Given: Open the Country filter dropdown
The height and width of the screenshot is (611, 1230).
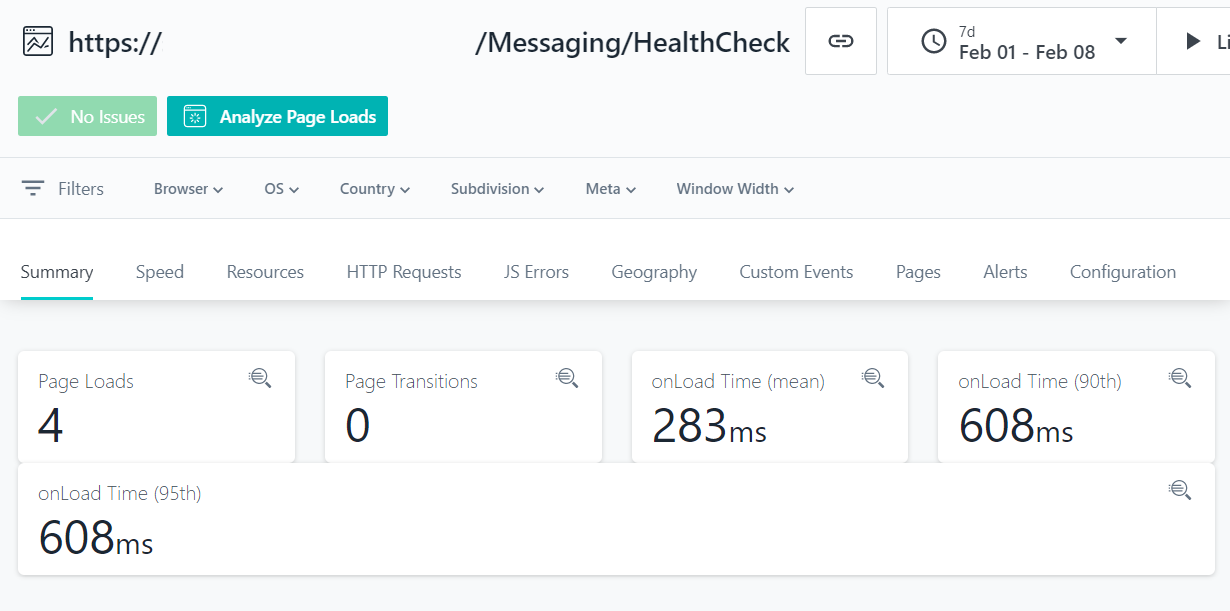Looking at the screenshot, I should [x=375, y=189].
